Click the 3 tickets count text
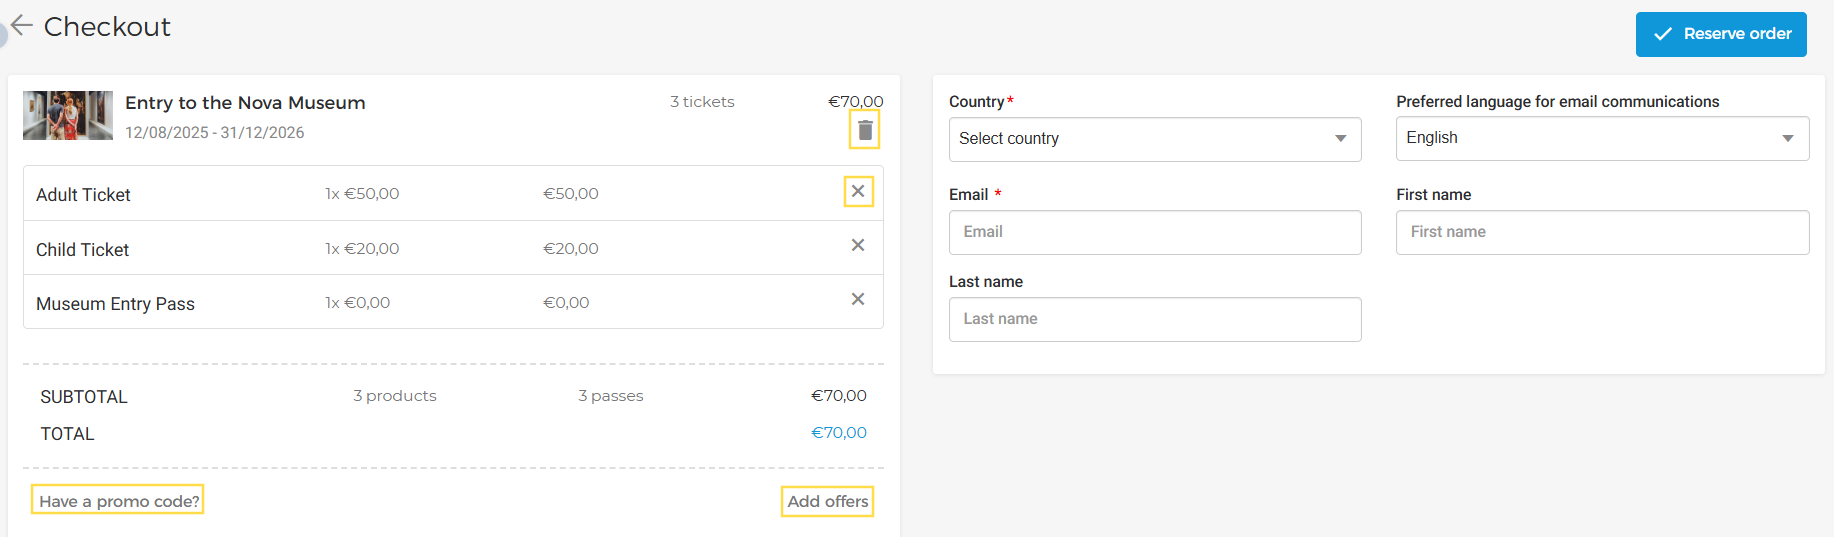Screen dimensions: 1834x537 click(x=702, y=102)
